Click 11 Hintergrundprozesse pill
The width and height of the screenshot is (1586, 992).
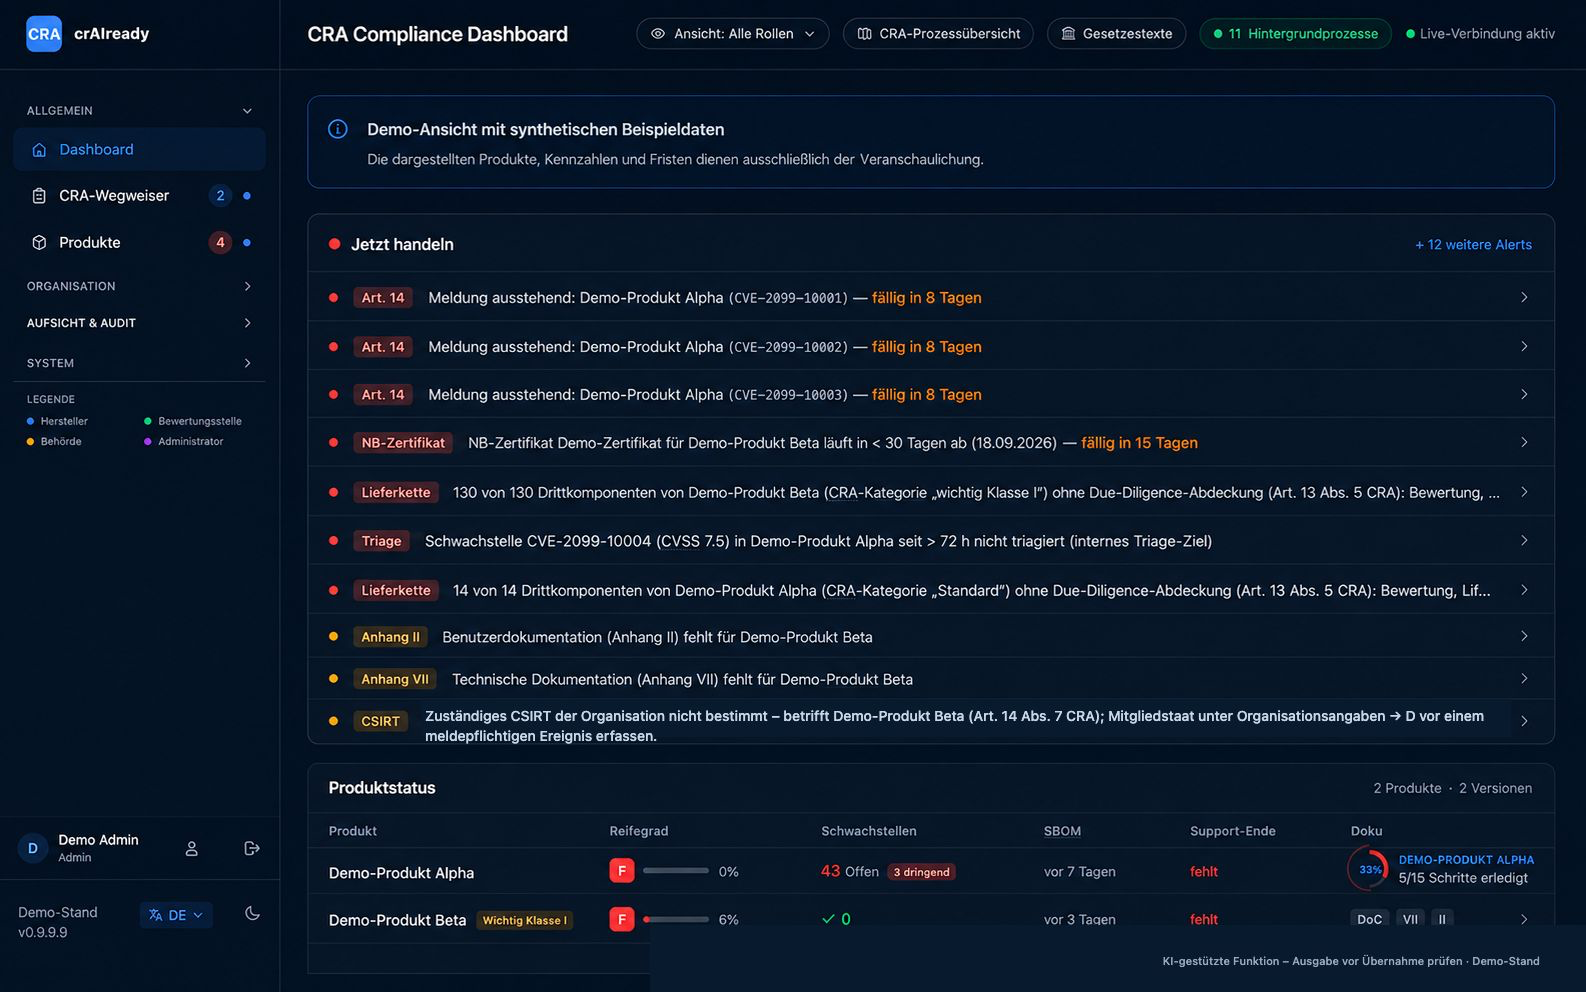pyautogui.click(x=1295, y=34)
